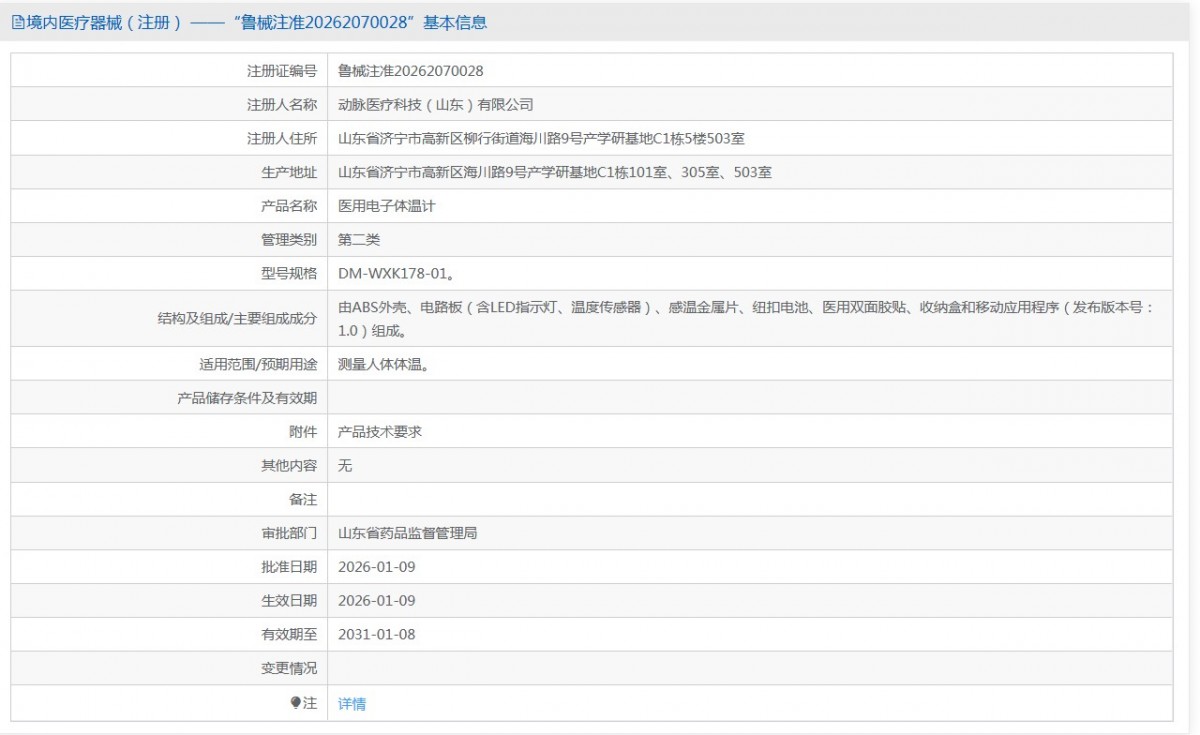Click the 注册人名称 label
1200x735 pixels.
coord(282,104)
